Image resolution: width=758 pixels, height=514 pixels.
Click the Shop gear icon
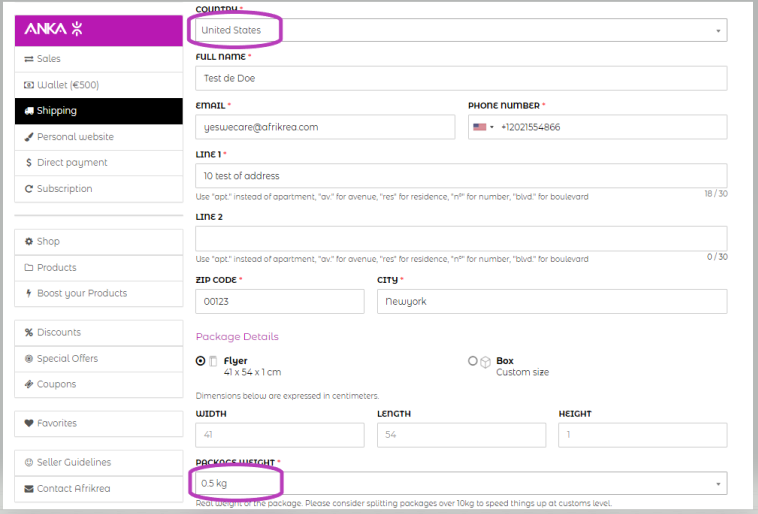pyautogui.click(x=29, y=241)
